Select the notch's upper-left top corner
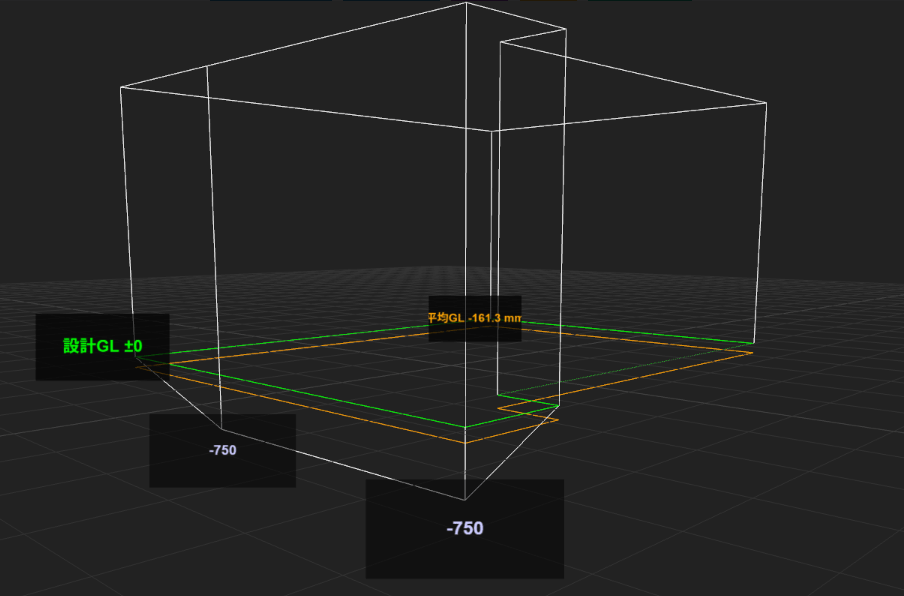This screenshot has height=596, width=904. 500,42
